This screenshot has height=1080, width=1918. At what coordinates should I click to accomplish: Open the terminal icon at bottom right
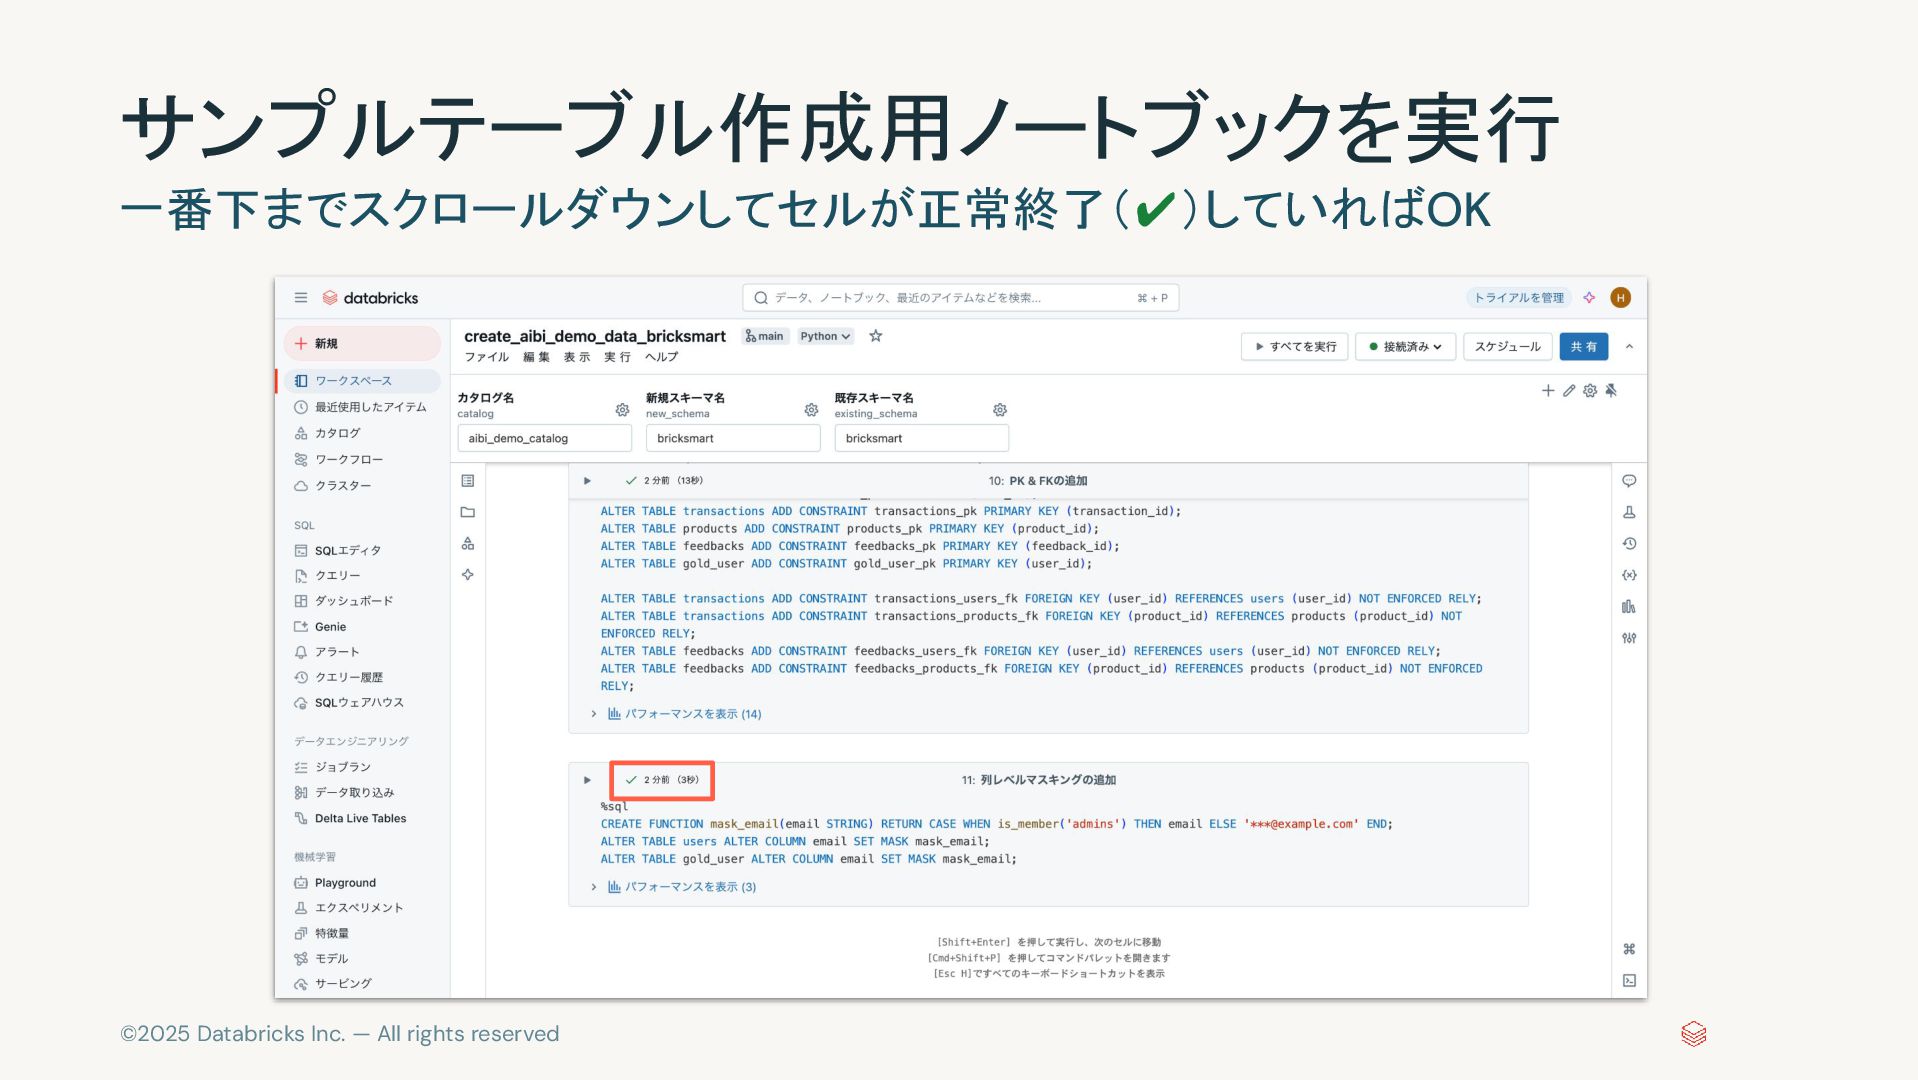(x=1629, y=981)
